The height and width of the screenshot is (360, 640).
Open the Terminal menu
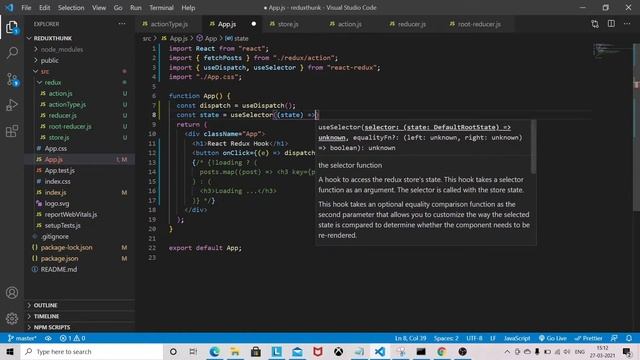point(161,8)
